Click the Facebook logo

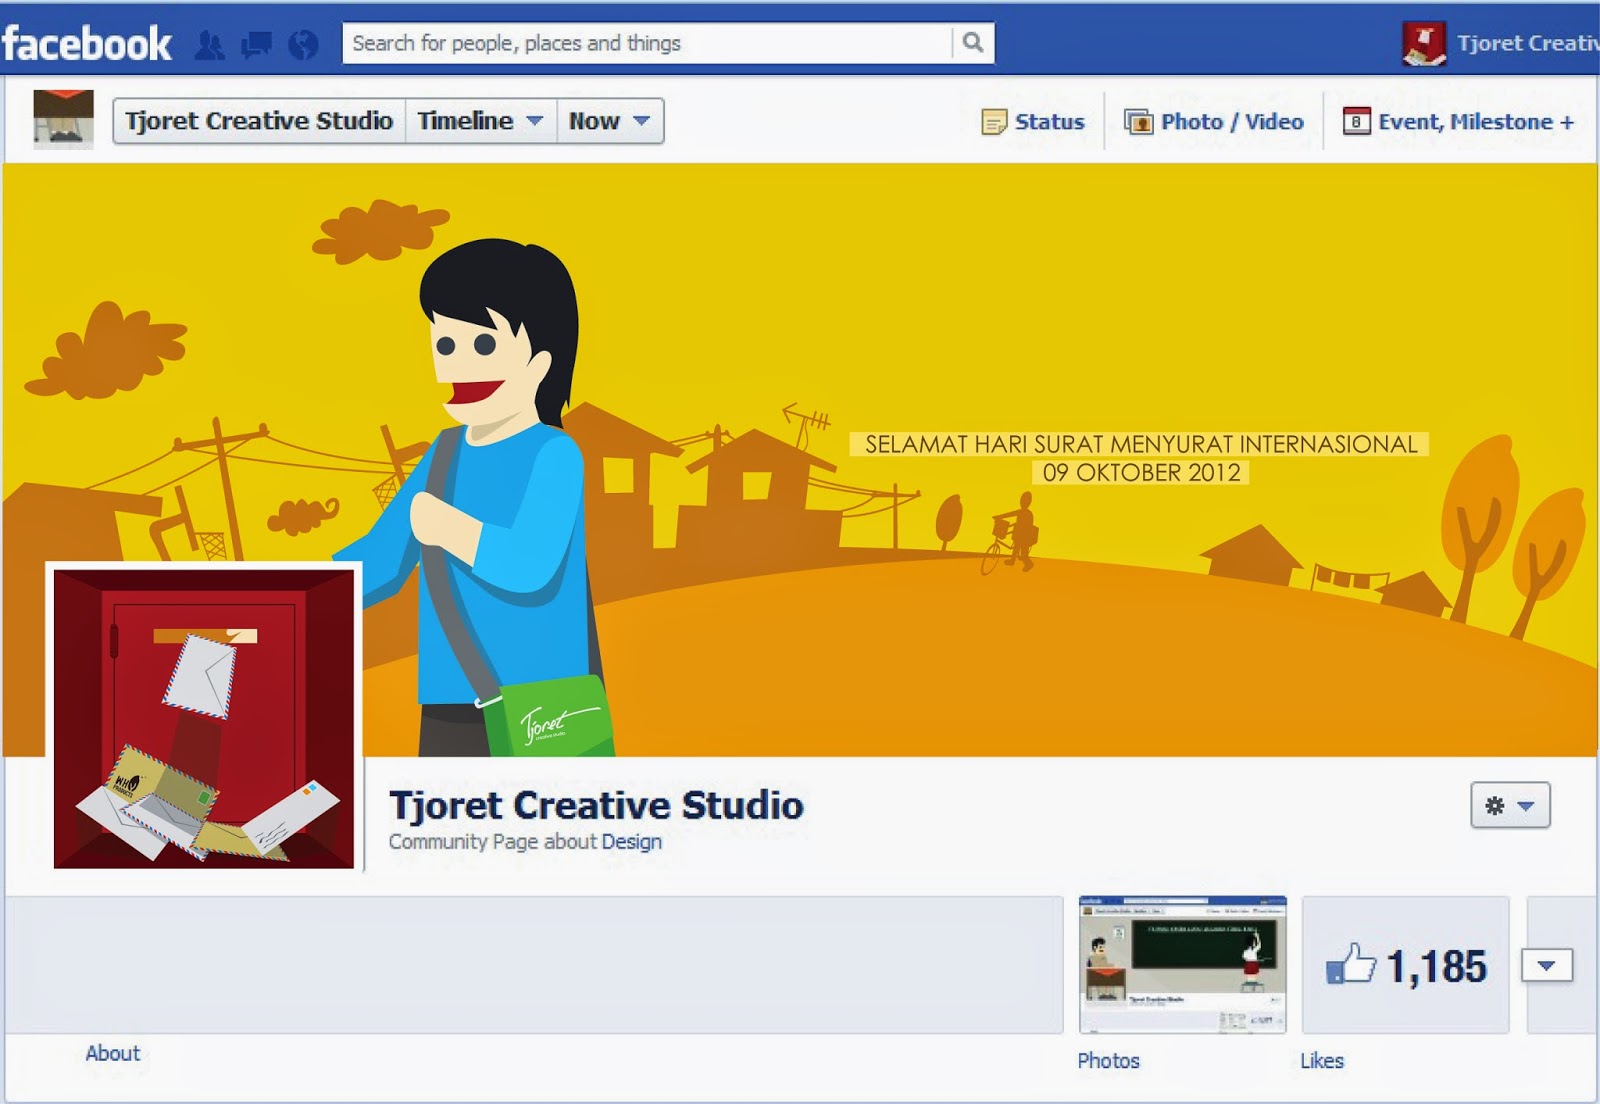[x=87, y=44]
